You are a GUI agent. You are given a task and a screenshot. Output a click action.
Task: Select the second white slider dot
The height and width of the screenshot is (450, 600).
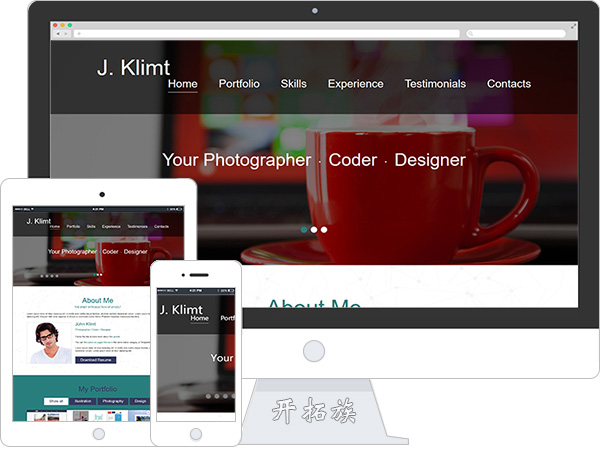pyautogui.click(x=314, y=230)
